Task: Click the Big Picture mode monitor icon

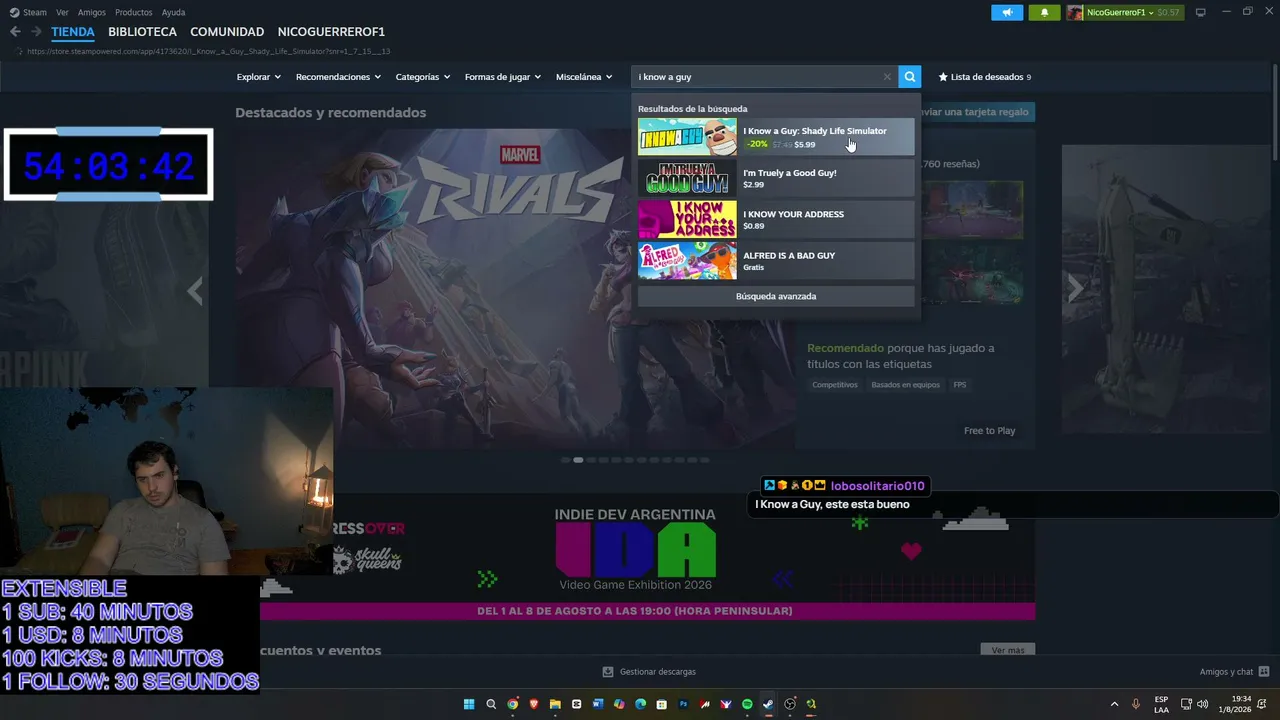Action: (x=1201, y=12)
